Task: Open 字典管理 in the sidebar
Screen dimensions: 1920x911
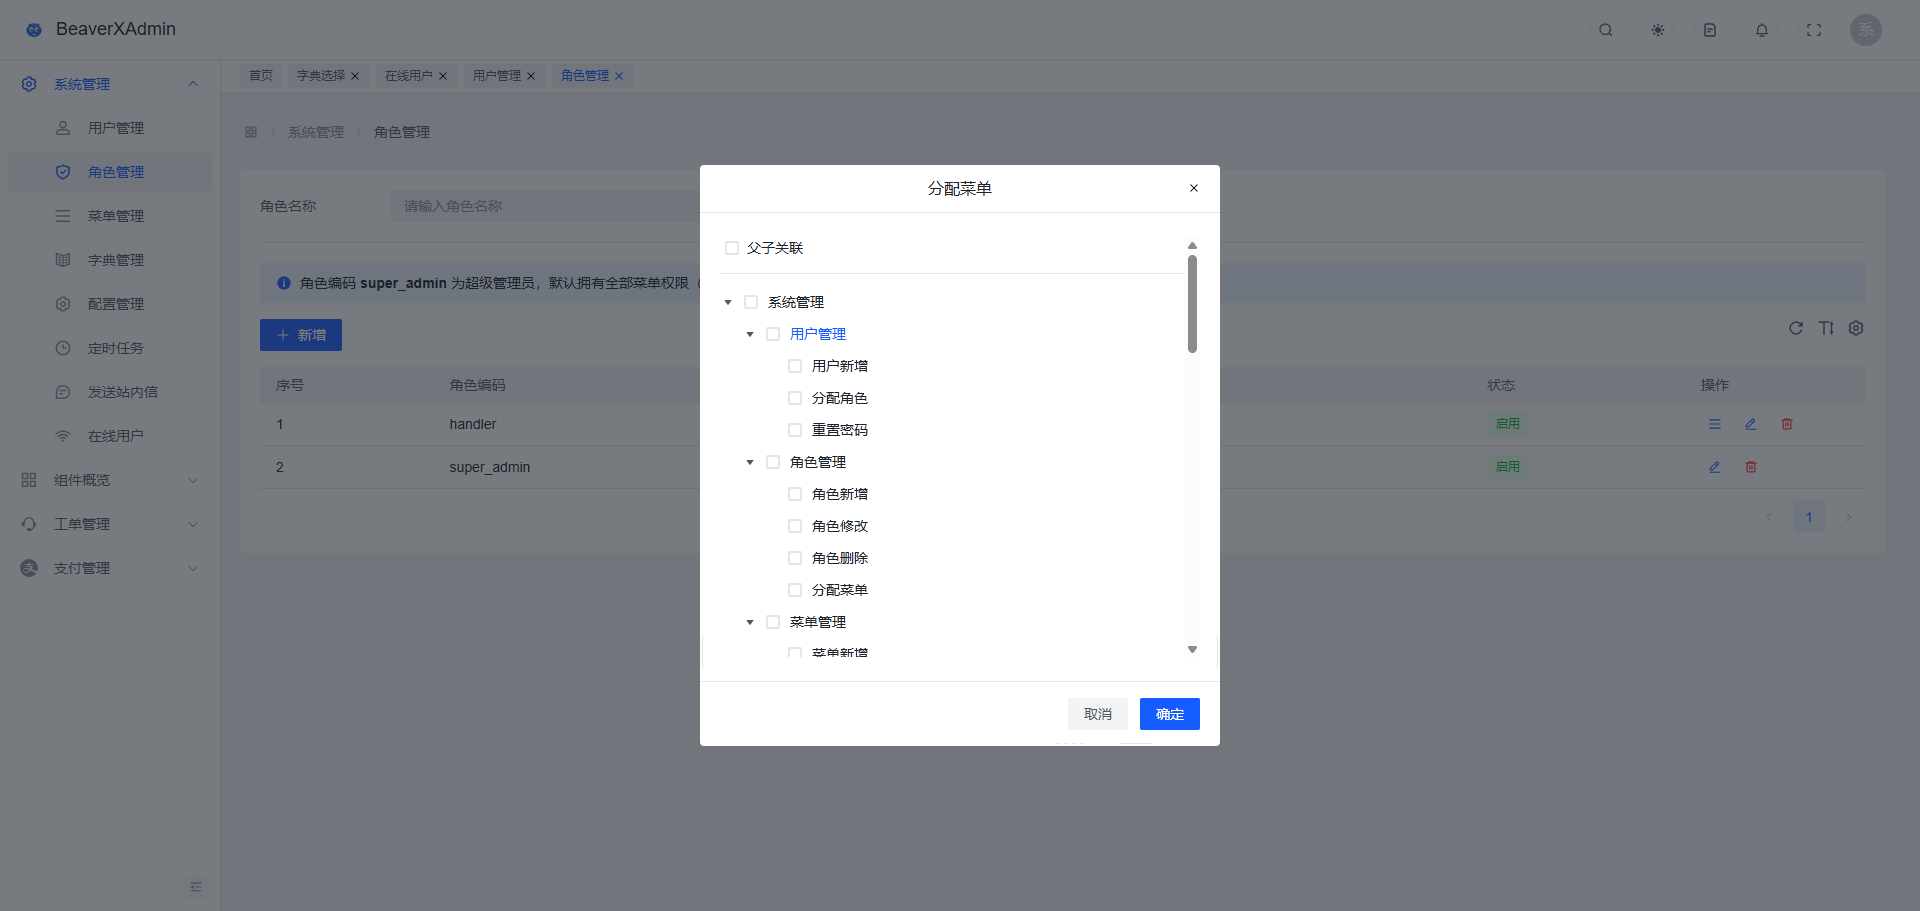Action: click(110, 260)
